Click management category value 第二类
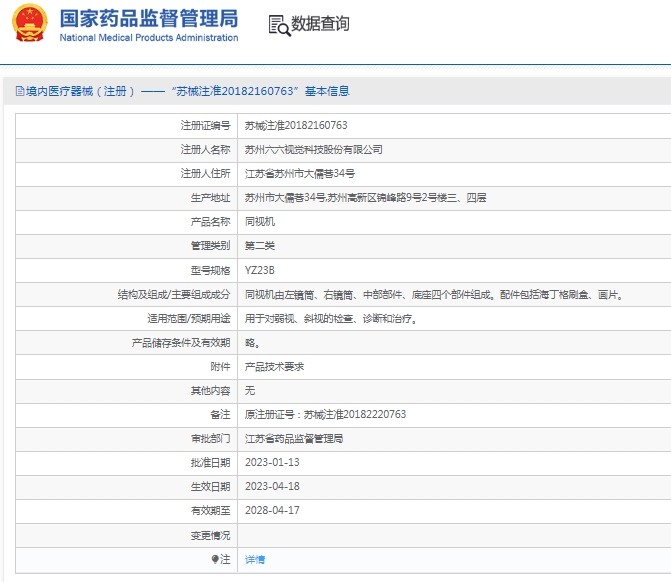Image resolution: width=671 pixels, height=582 pixels. click(260, 245)
